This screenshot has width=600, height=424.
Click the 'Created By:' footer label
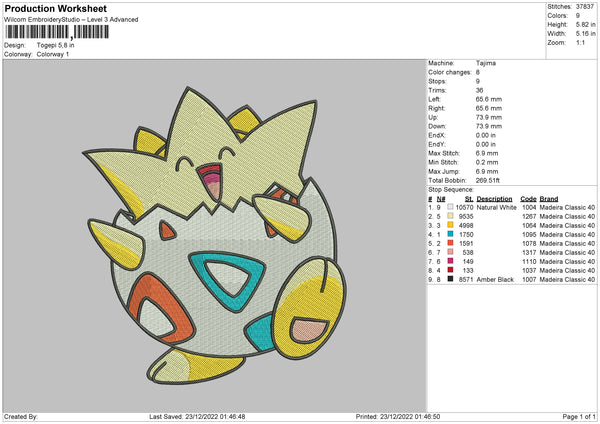pos(21,416)
